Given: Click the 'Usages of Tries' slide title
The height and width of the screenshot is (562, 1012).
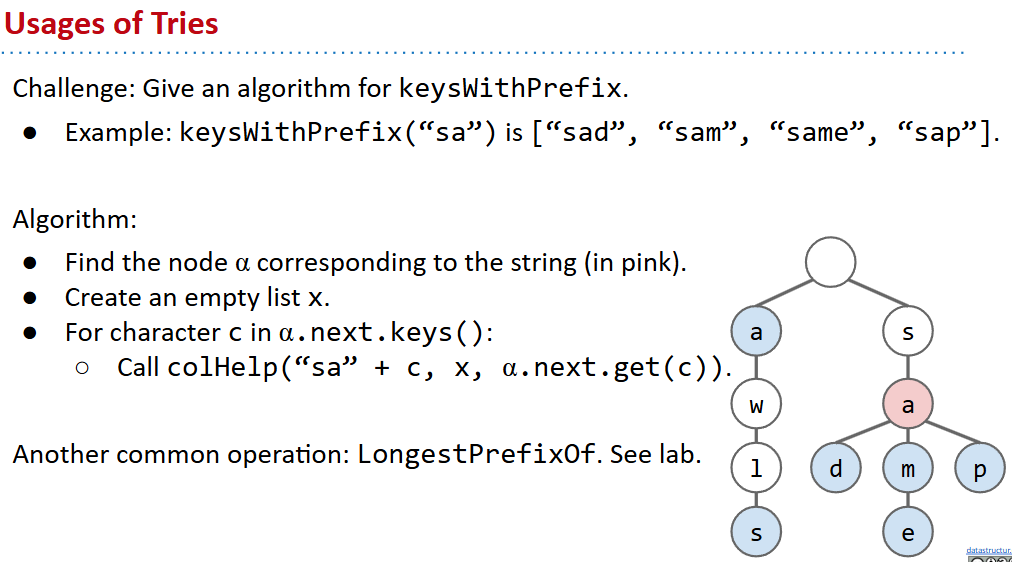Looking at the screenshot, I should point(112,23).
